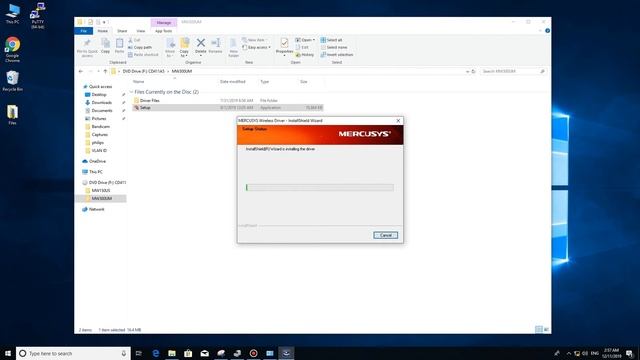
Task: Open Quick access in navigation pane
Action: point(100,87)
